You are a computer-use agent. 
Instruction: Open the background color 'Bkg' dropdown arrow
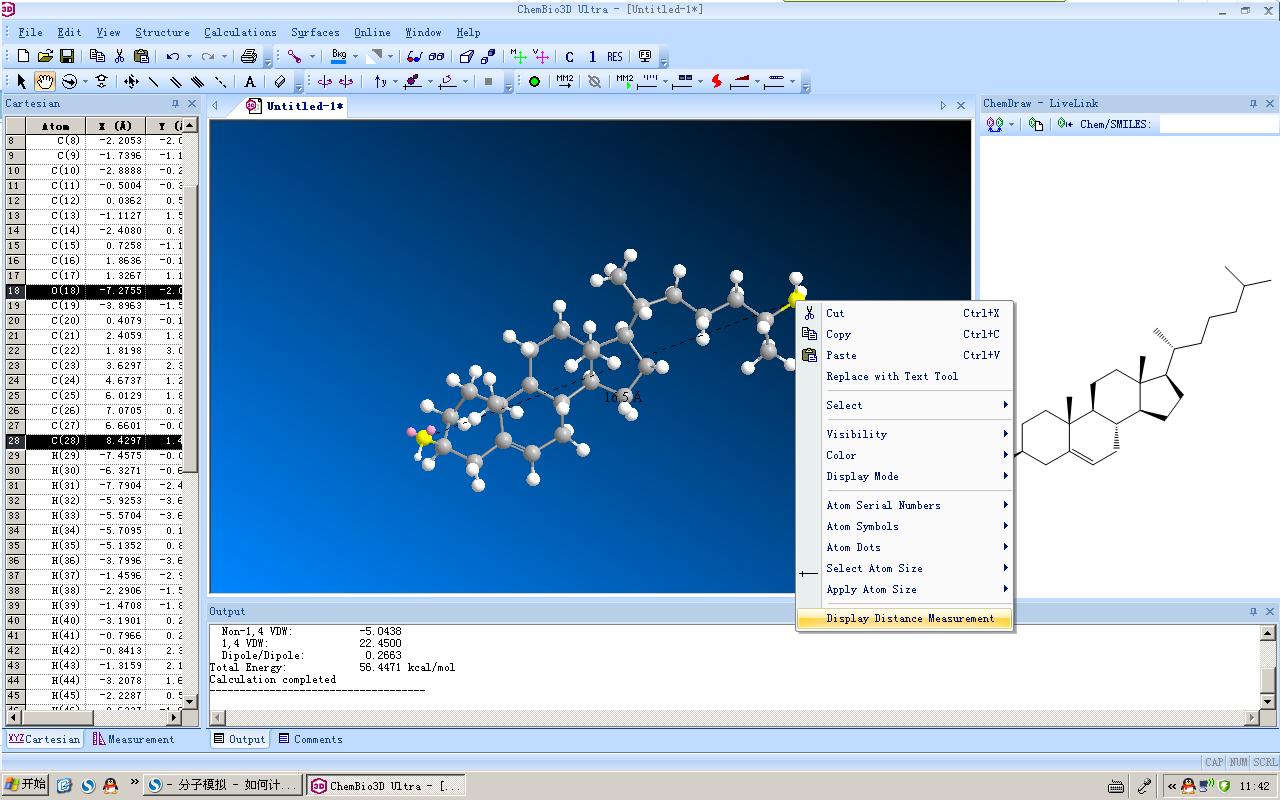(355, 57)
